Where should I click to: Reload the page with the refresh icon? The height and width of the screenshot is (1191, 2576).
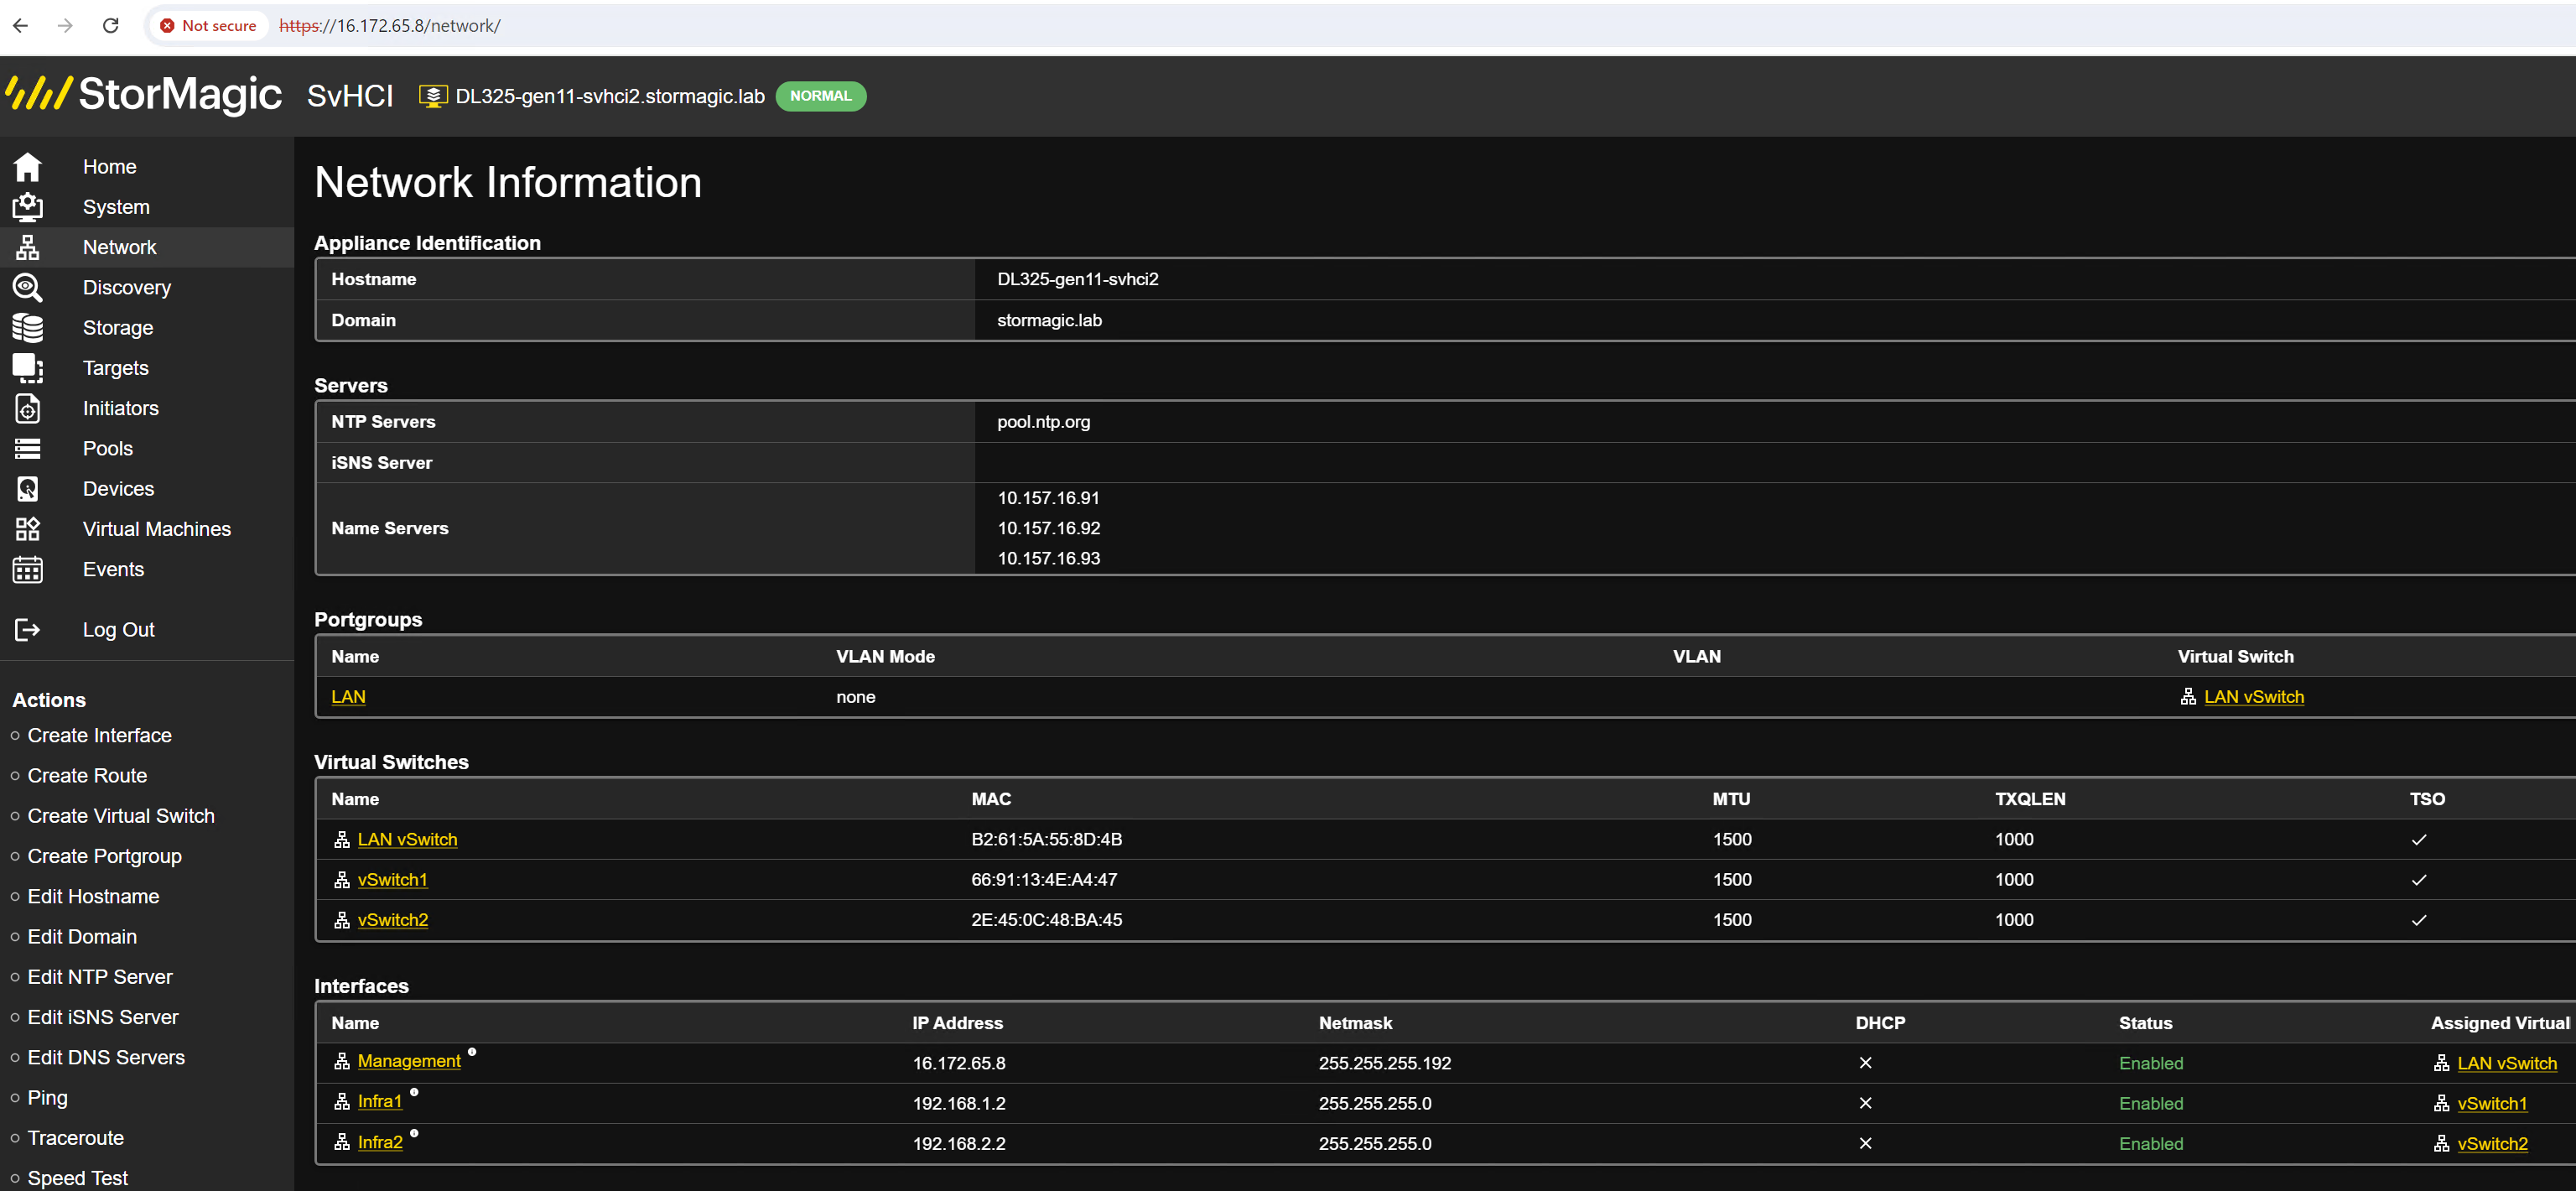tap(110, 25)
